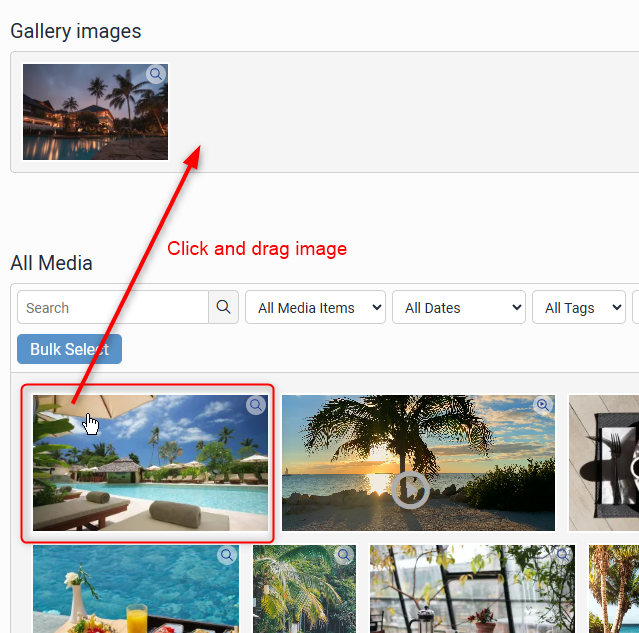Select the glasshouse cafe table thumbnail
The image size is (639, 633).
pyautogui.click(x=472, y=592)
